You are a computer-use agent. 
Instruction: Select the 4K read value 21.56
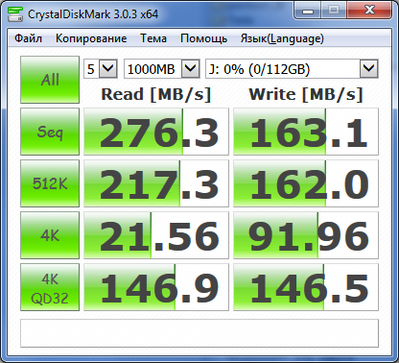point(156,235)
